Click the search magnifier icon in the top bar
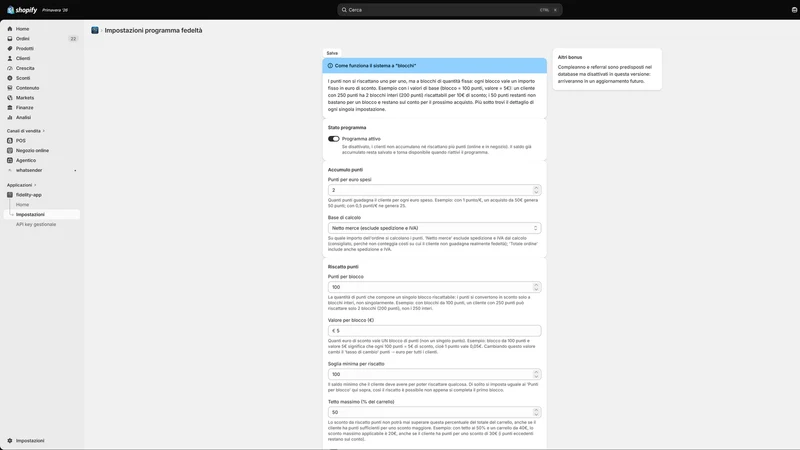The image size is (800, 450). pyautogui.click(x=344, y=10)
